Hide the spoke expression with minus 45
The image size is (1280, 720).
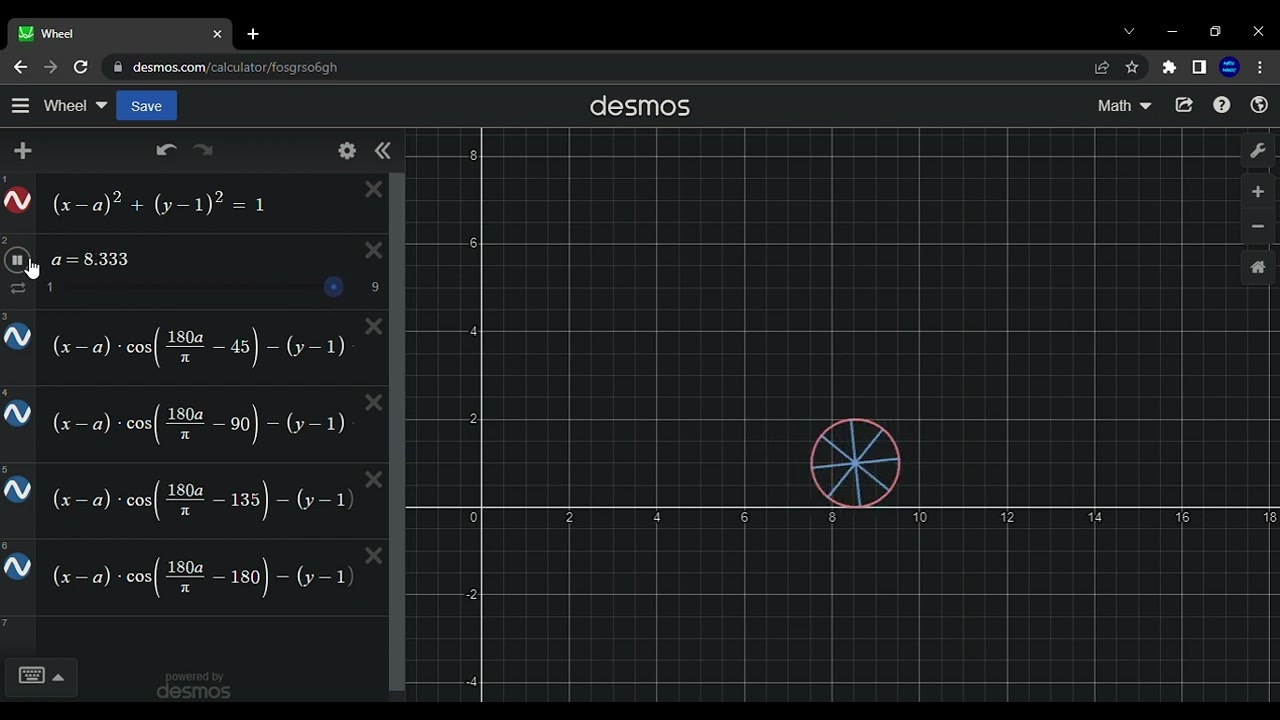17,337
